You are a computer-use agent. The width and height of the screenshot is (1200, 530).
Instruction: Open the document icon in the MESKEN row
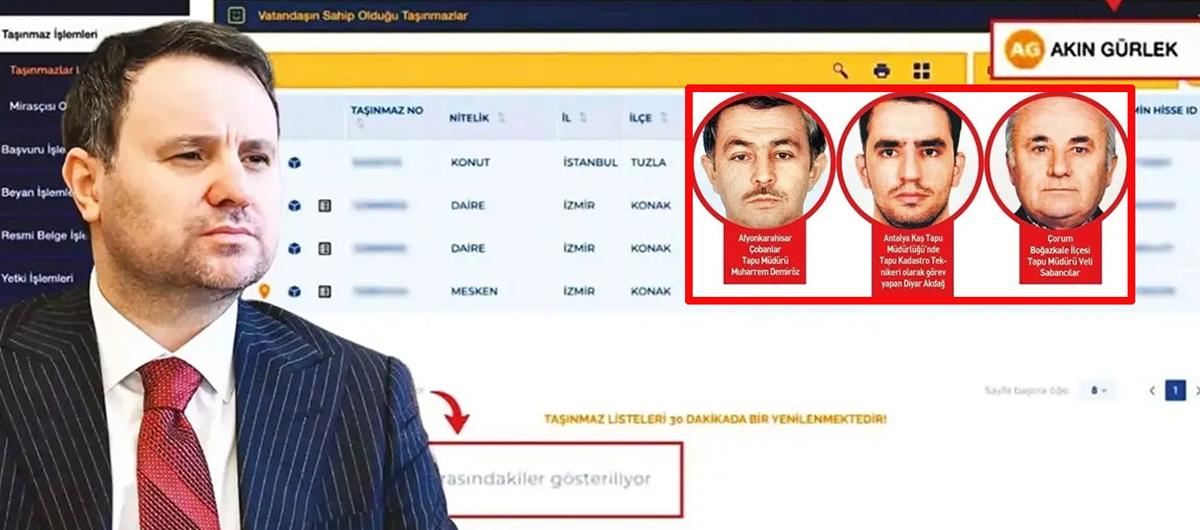324,291
